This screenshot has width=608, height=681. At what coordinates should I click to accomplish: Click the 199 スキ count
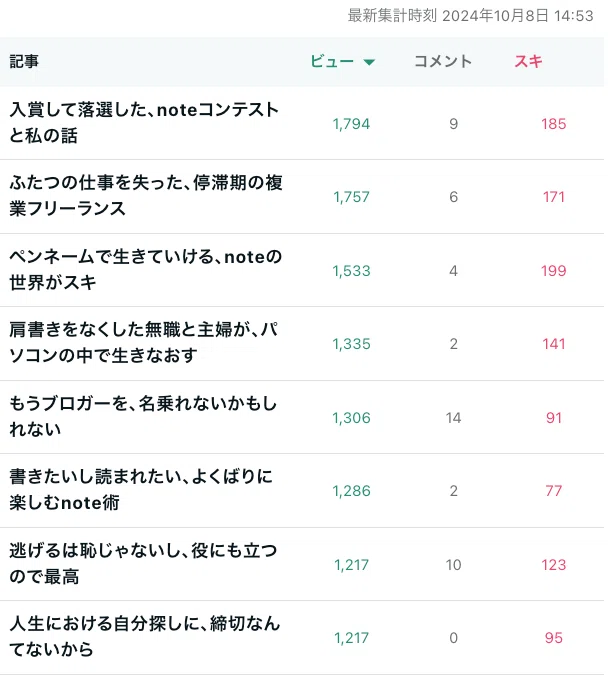click(x=554, y=271)
